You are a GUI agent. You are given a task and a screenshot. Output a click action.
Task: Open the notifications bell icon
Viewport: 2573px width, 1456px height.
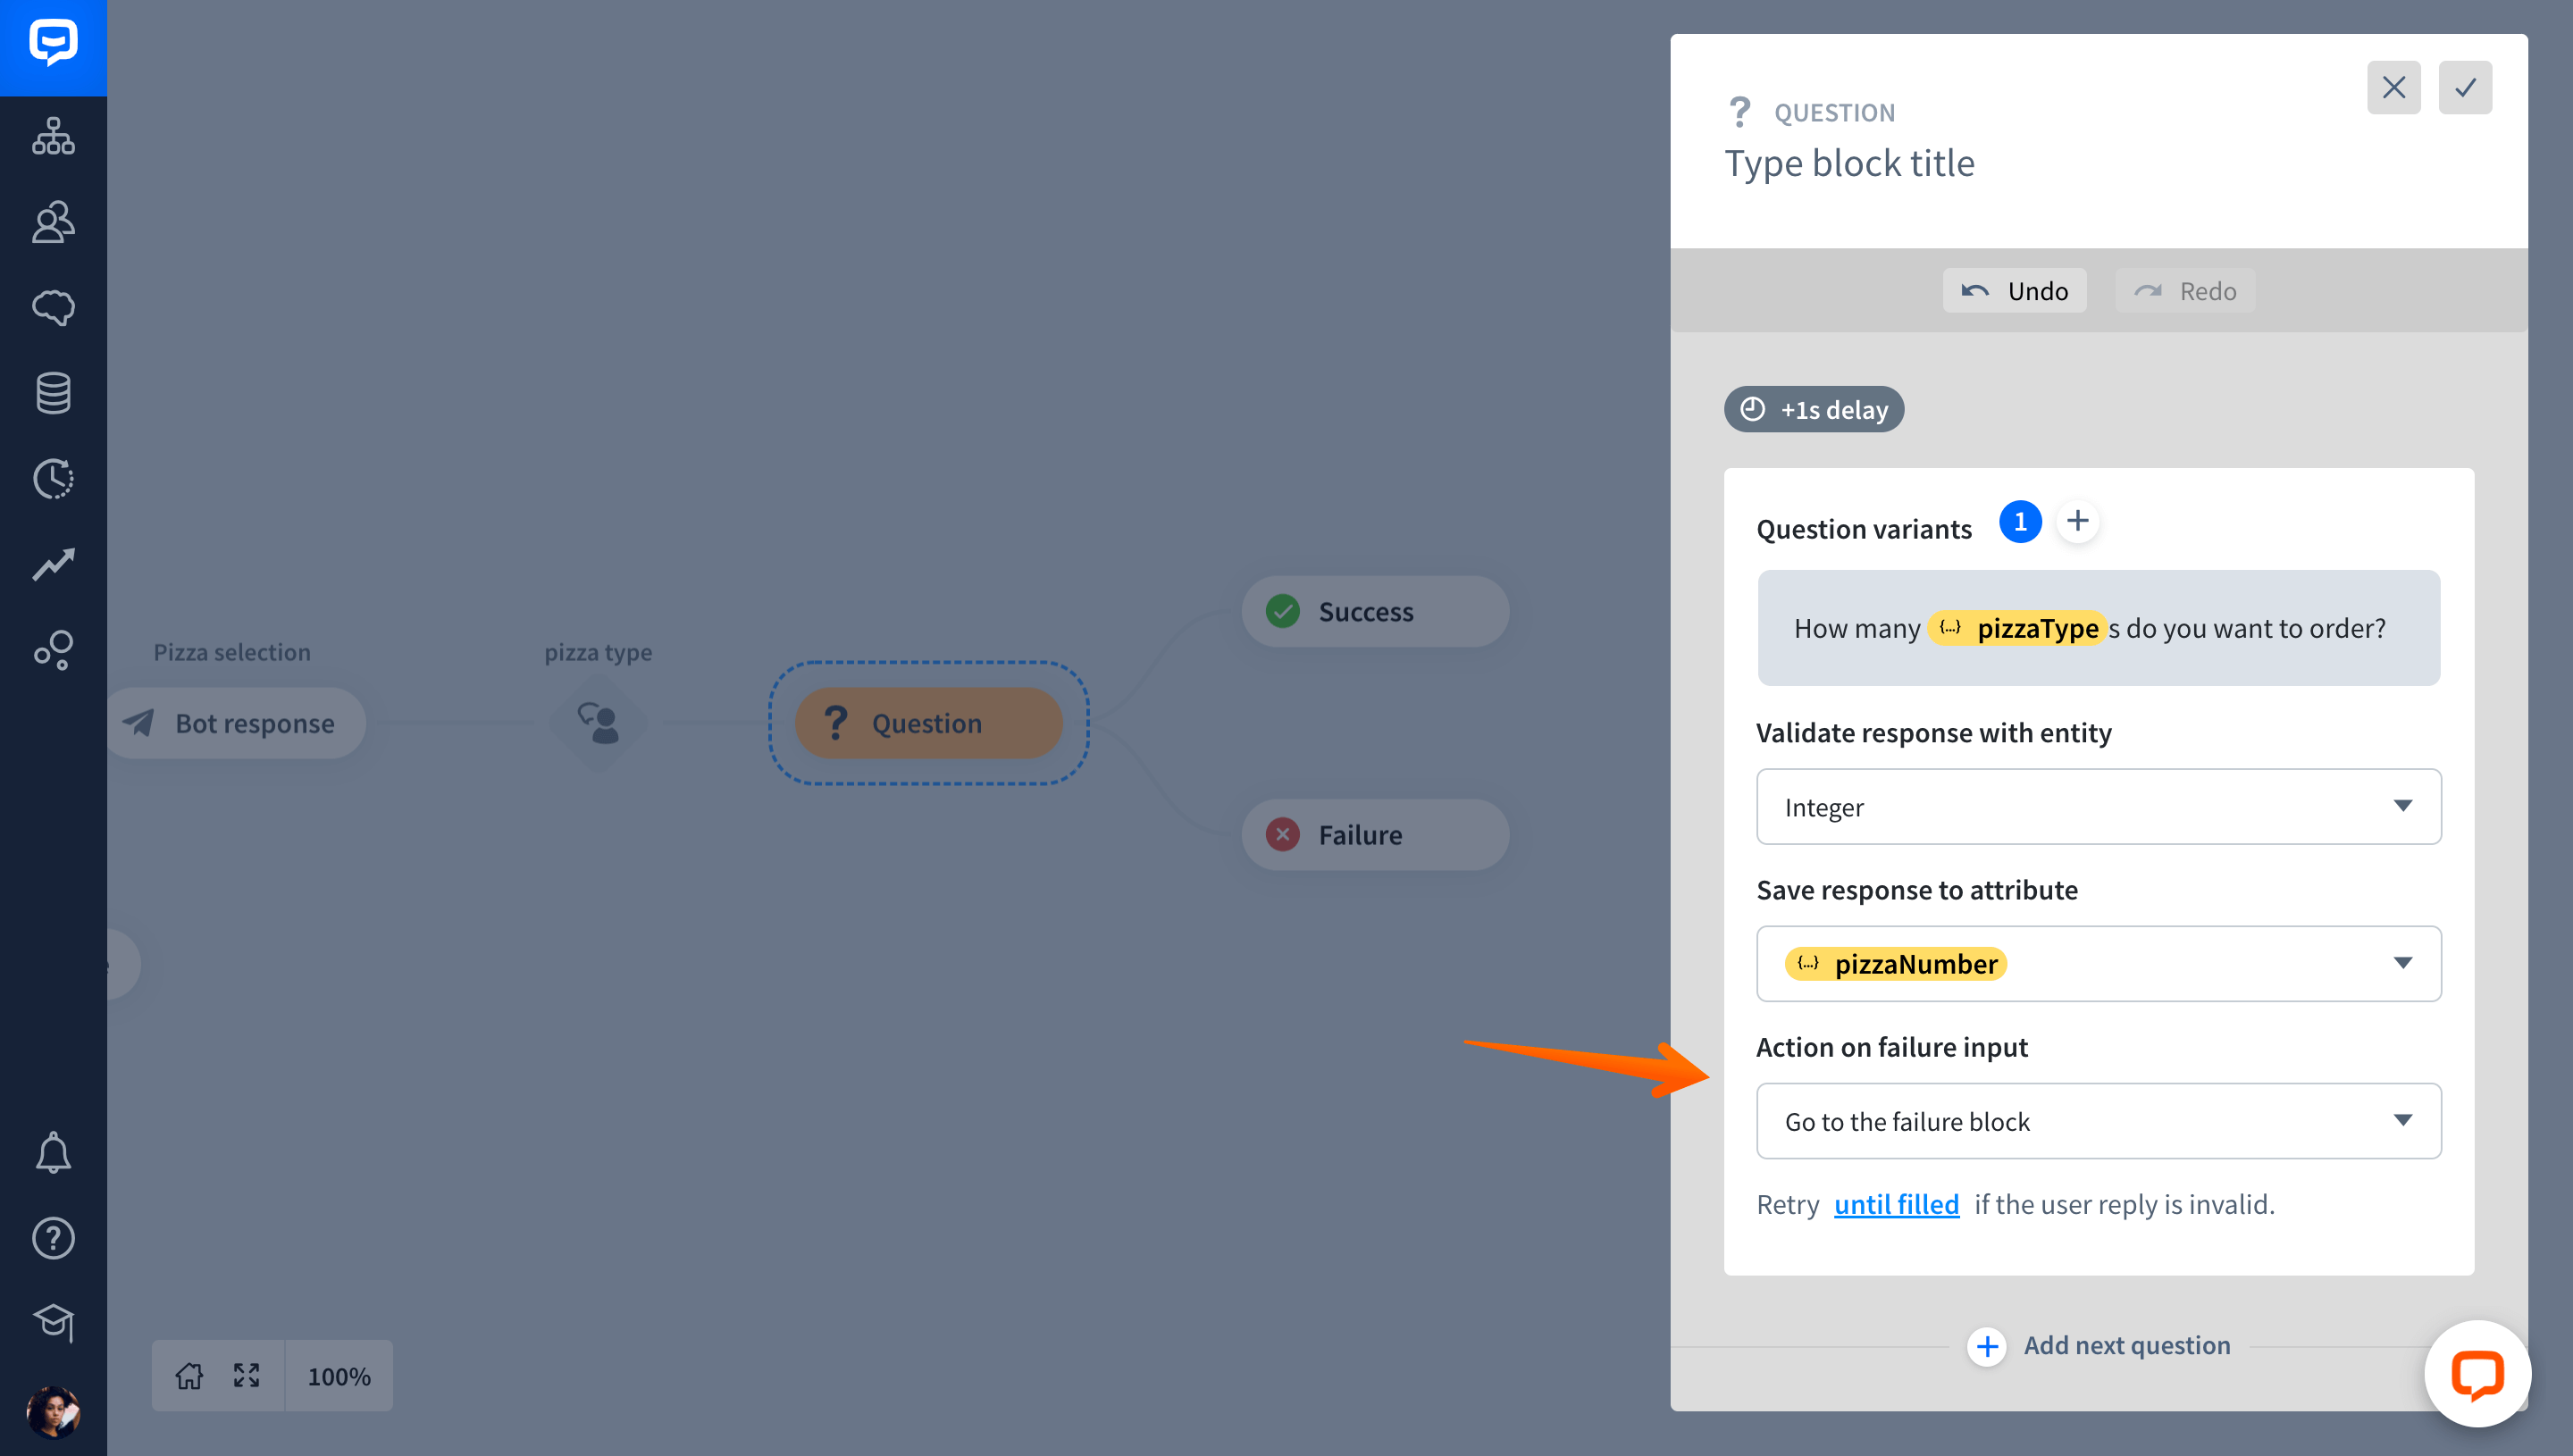click(x=53, y=1153)
